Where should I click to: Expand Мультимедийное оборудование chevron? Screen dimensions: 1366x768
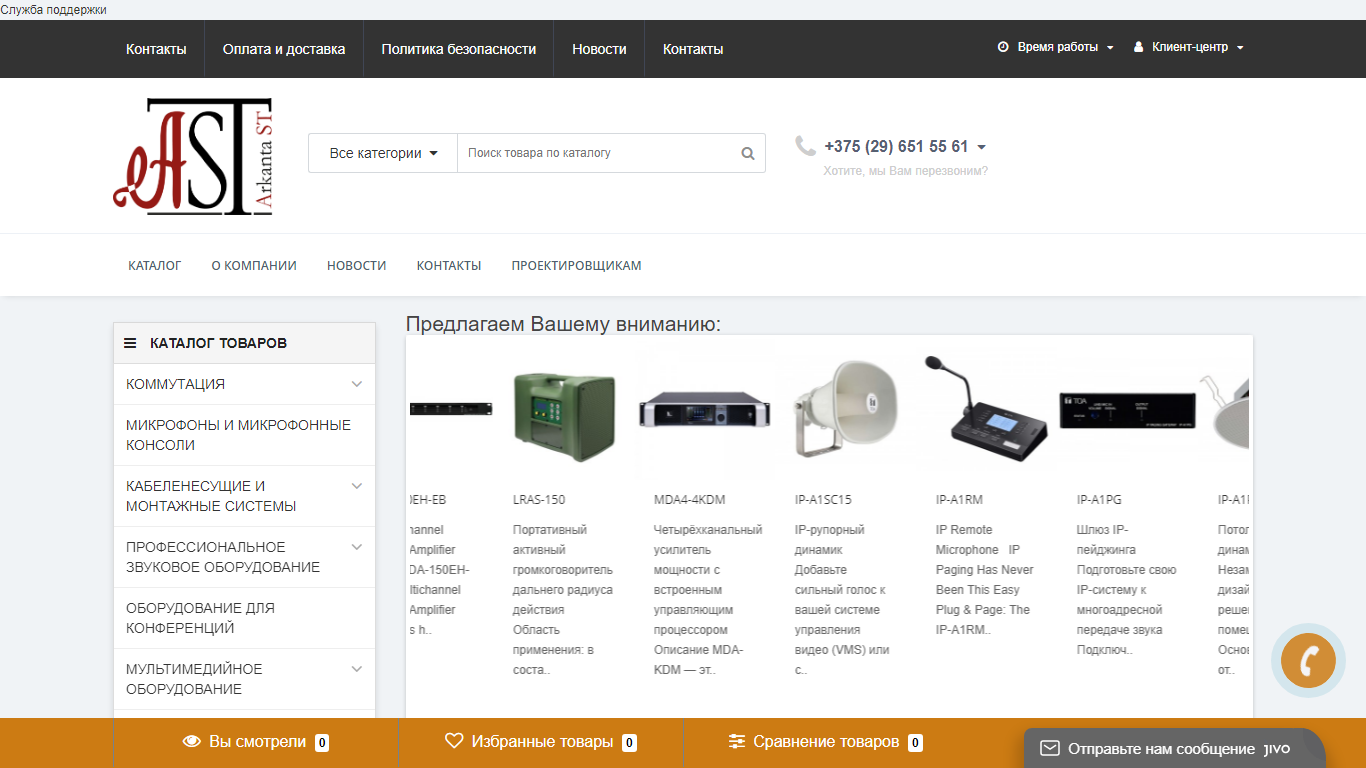(357, 669)
